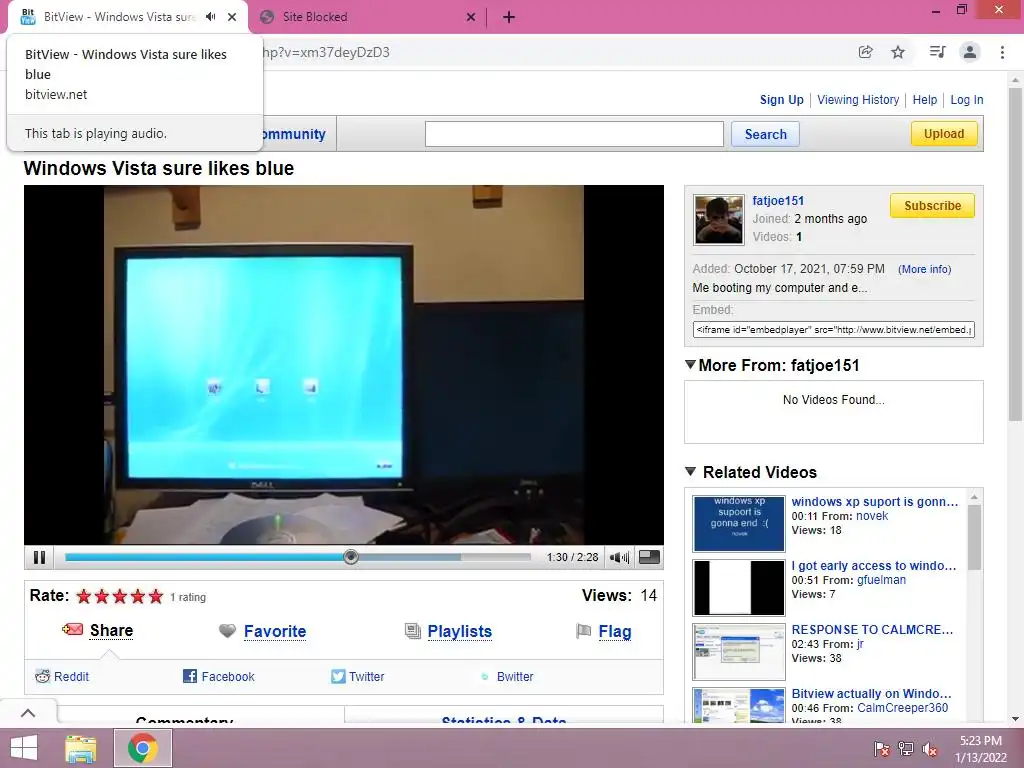Close the BitView tab
The image size is (1024, 768).
[232, 17]
